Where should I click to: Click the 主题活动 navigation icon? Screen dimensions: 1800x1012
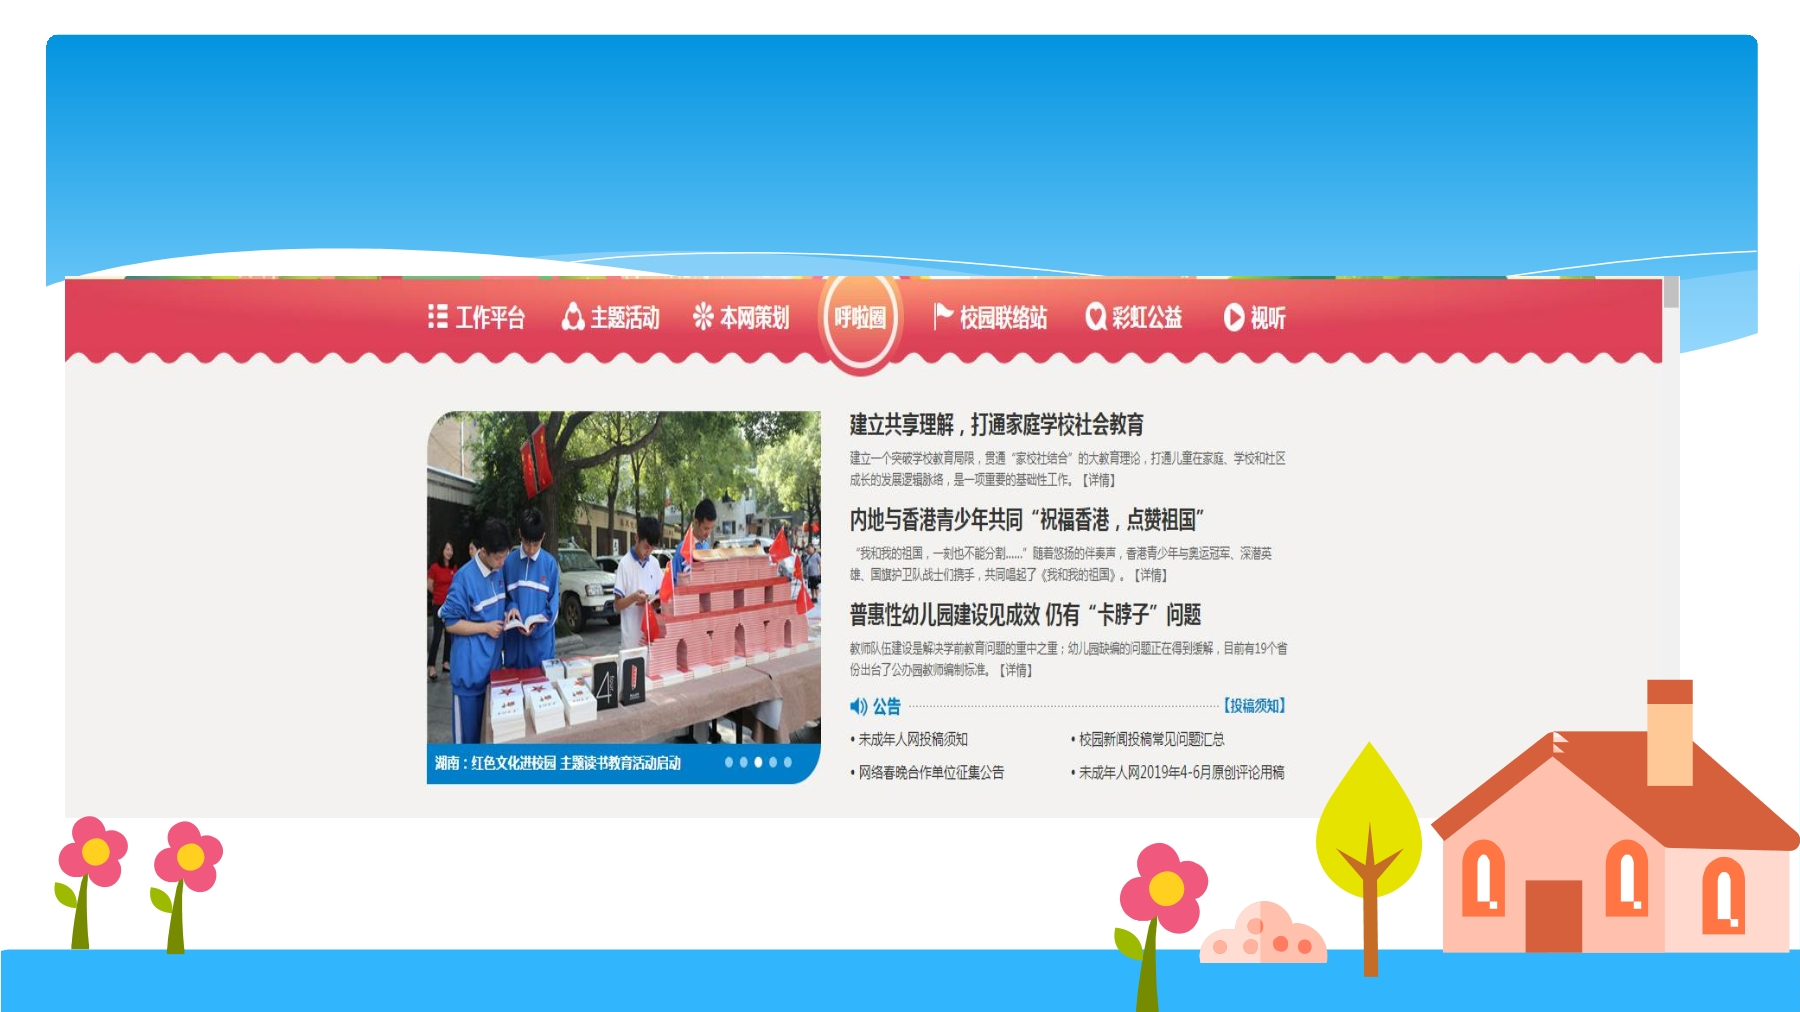click(x=573, y=317)
